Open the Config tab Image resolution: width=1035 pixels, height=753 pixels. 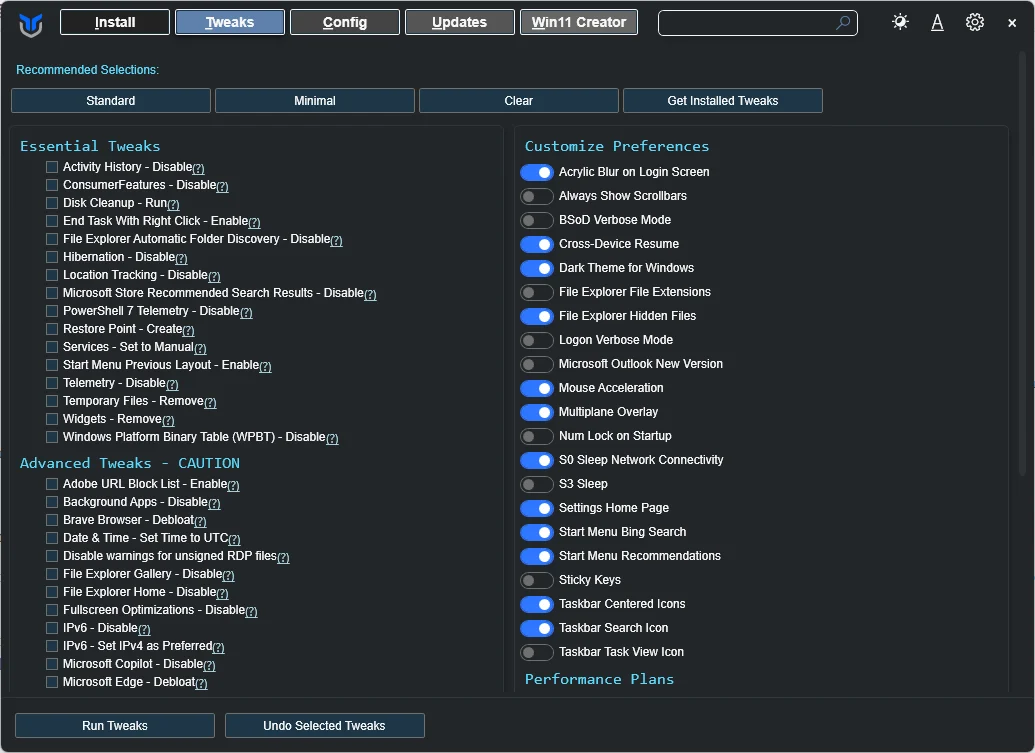pos(345,22)
